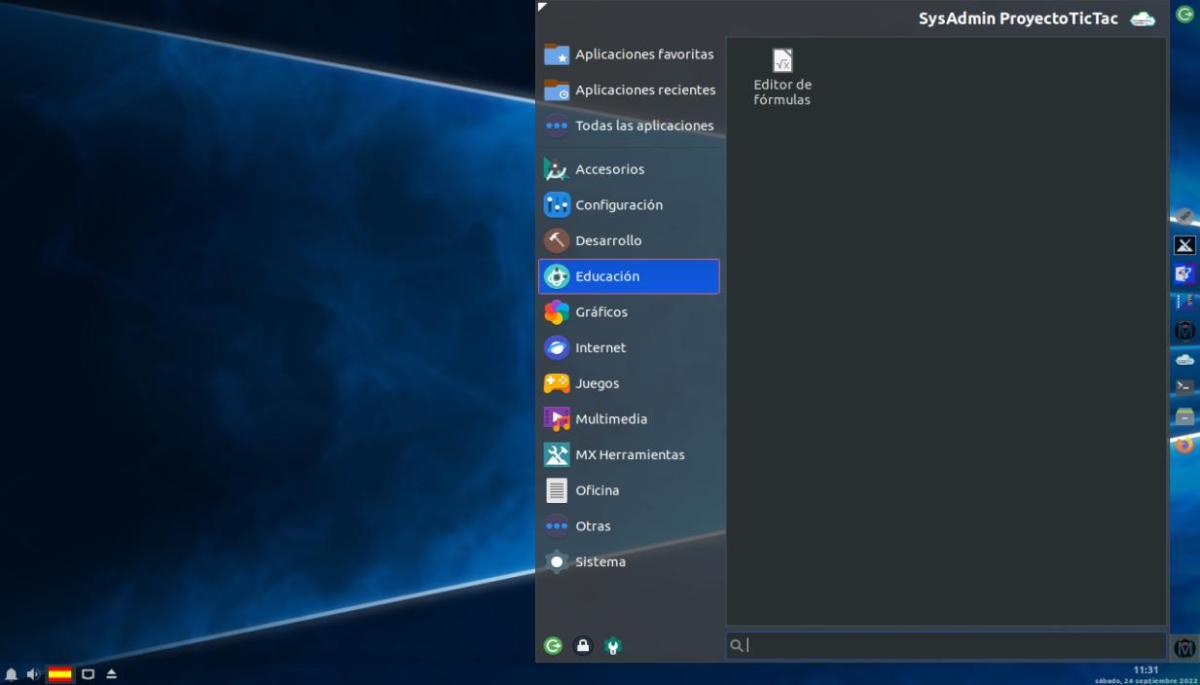Show Todas las aplicaciones

coord(629,126)
